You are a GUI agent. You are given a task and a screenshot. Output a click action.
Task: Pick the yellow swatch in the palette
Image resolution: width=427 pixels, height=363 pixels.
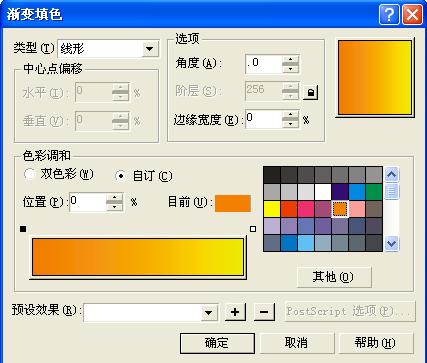click(x=272, y=209)
